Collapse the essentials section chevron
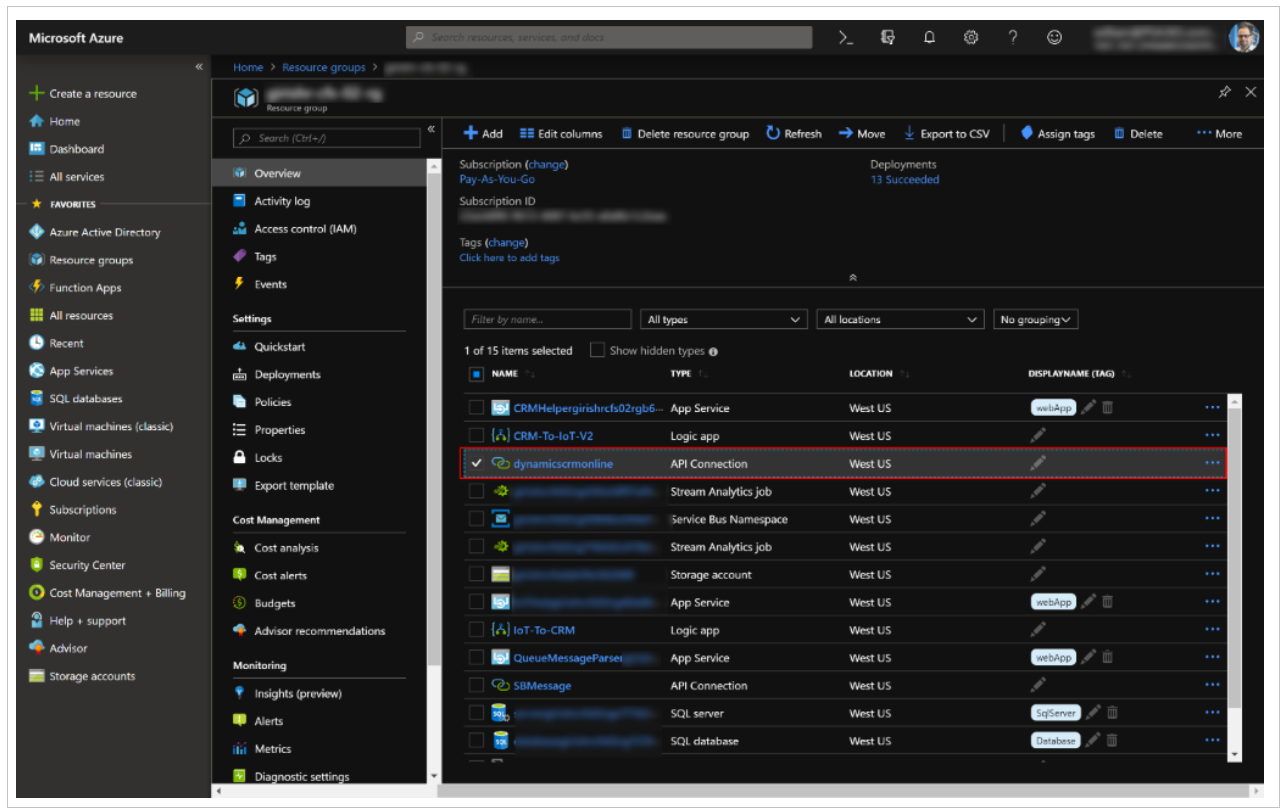1284x811 pixels. click(853, 277)
